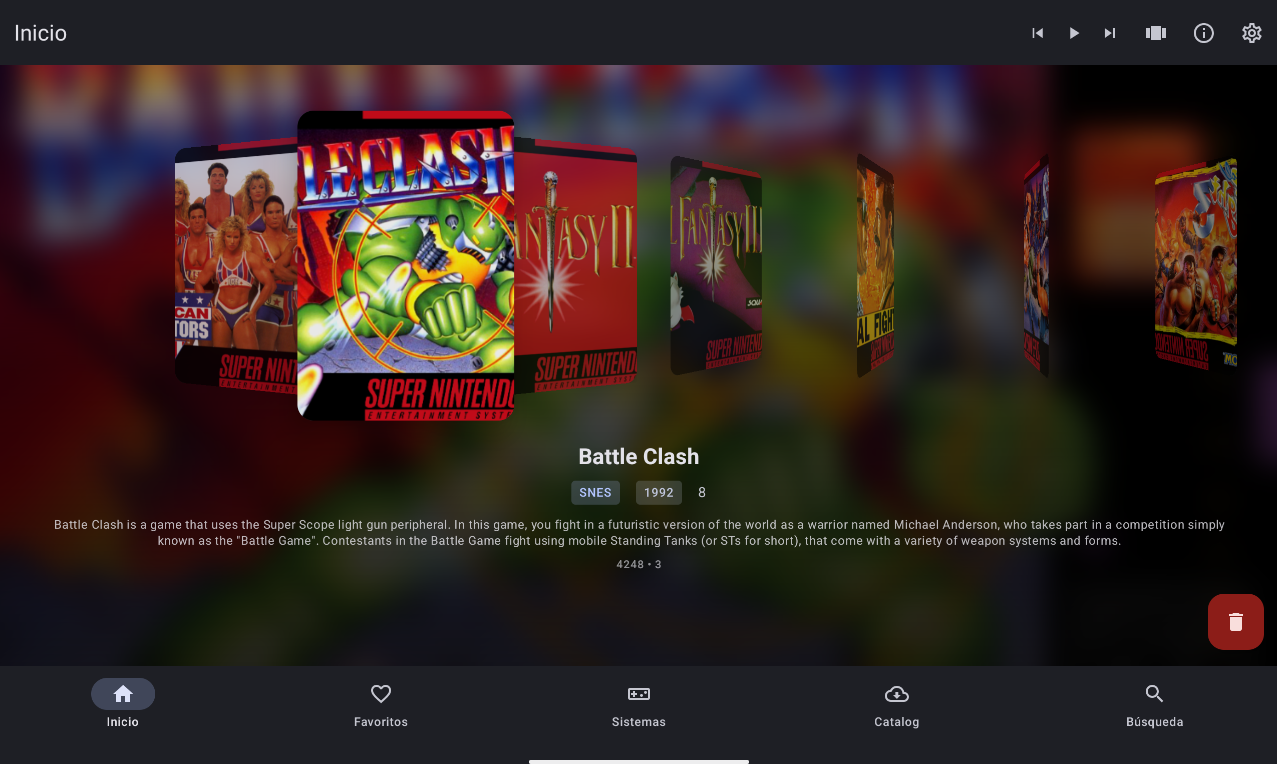Select the American Gladiators cover

coord(237,265)
